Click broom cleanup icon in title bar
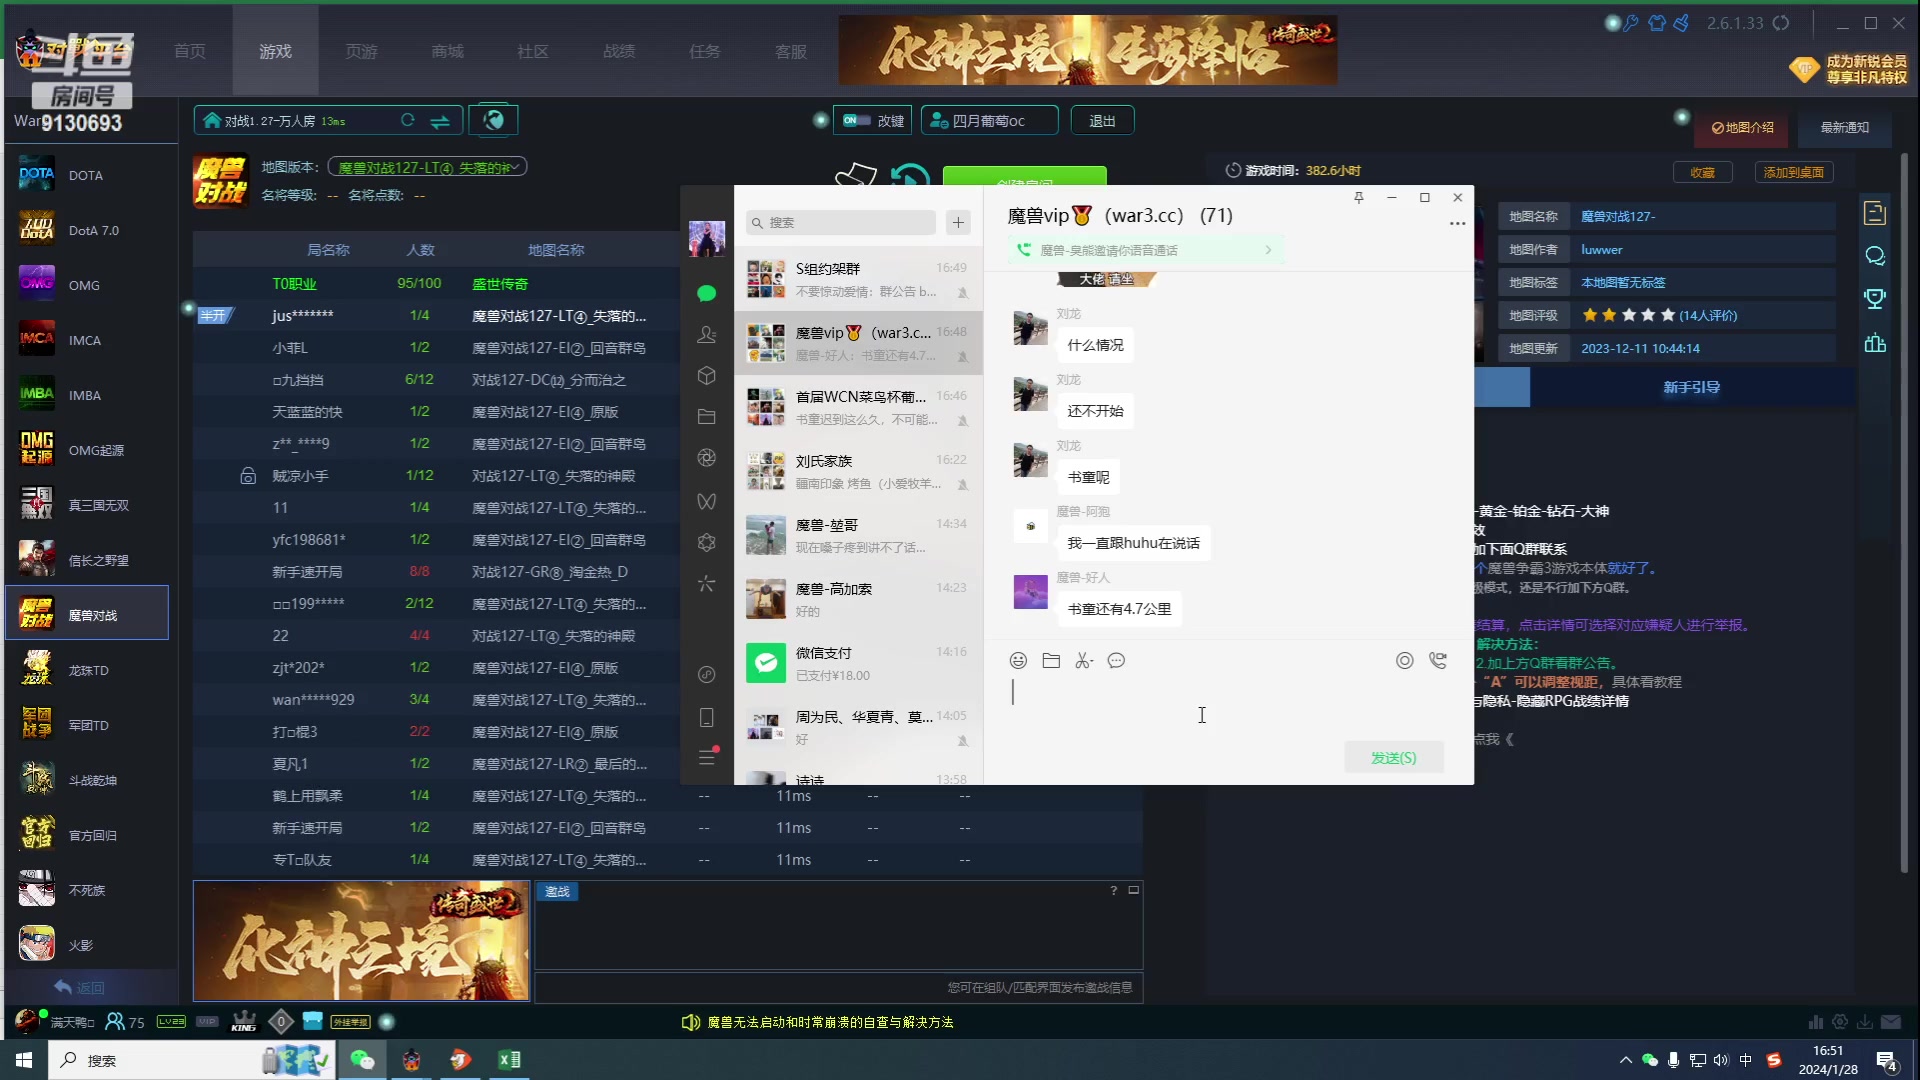Viewport: 1920px width, 1080px height. pyautogui.click(x=1682, y=23)
